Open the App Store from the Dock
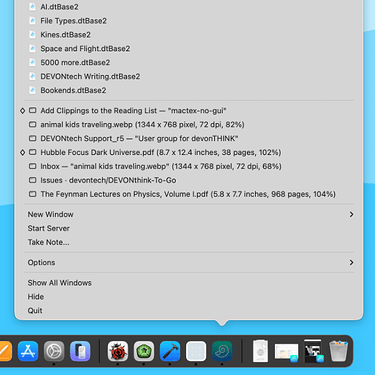The width and height of the screenshot is (375, 375). (x=28, y=351)
